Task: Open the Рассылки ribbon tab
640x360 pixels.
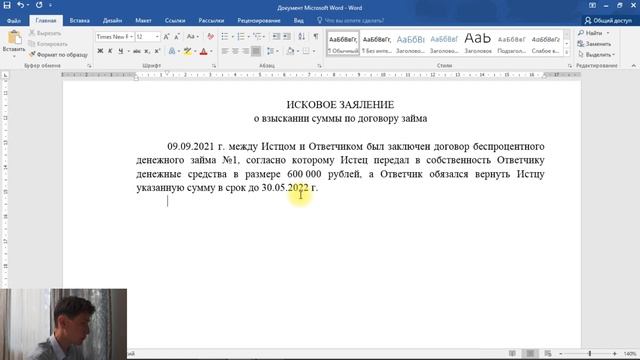Action: 211,20
